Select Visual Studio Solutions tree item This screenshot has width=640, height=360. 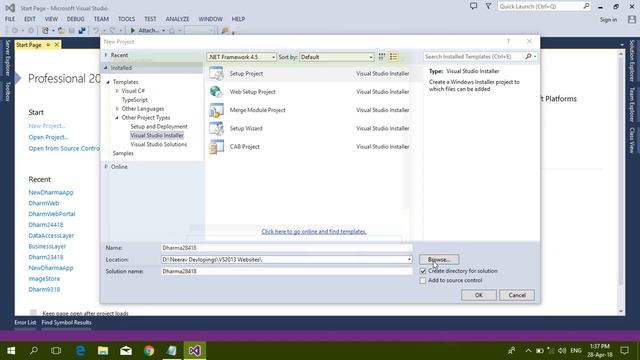tap(159, 144)
